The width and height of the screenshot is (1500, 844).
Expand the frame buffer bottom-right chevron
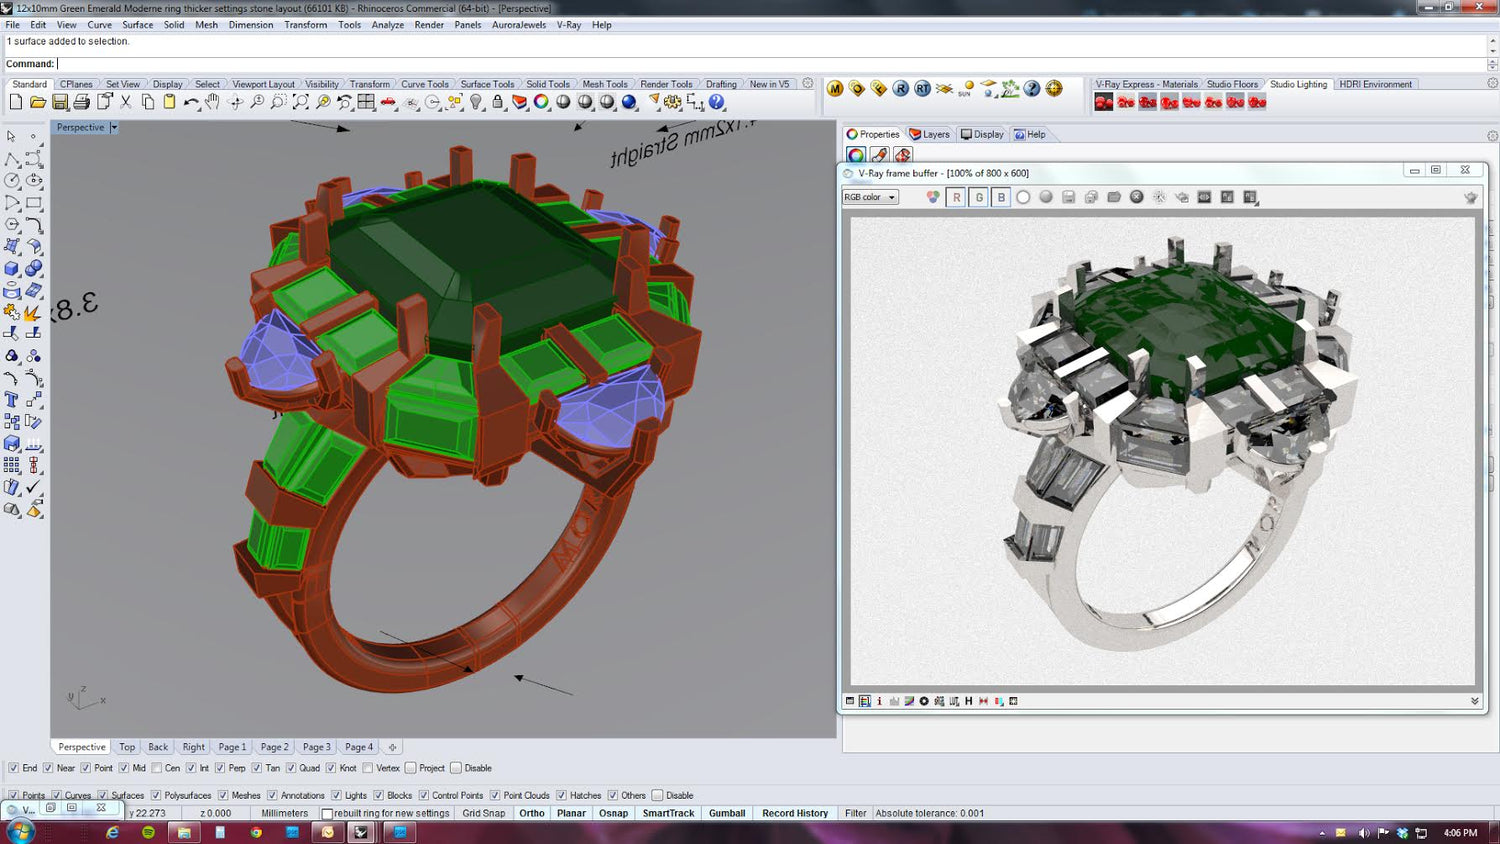(x=1474, y=701)
